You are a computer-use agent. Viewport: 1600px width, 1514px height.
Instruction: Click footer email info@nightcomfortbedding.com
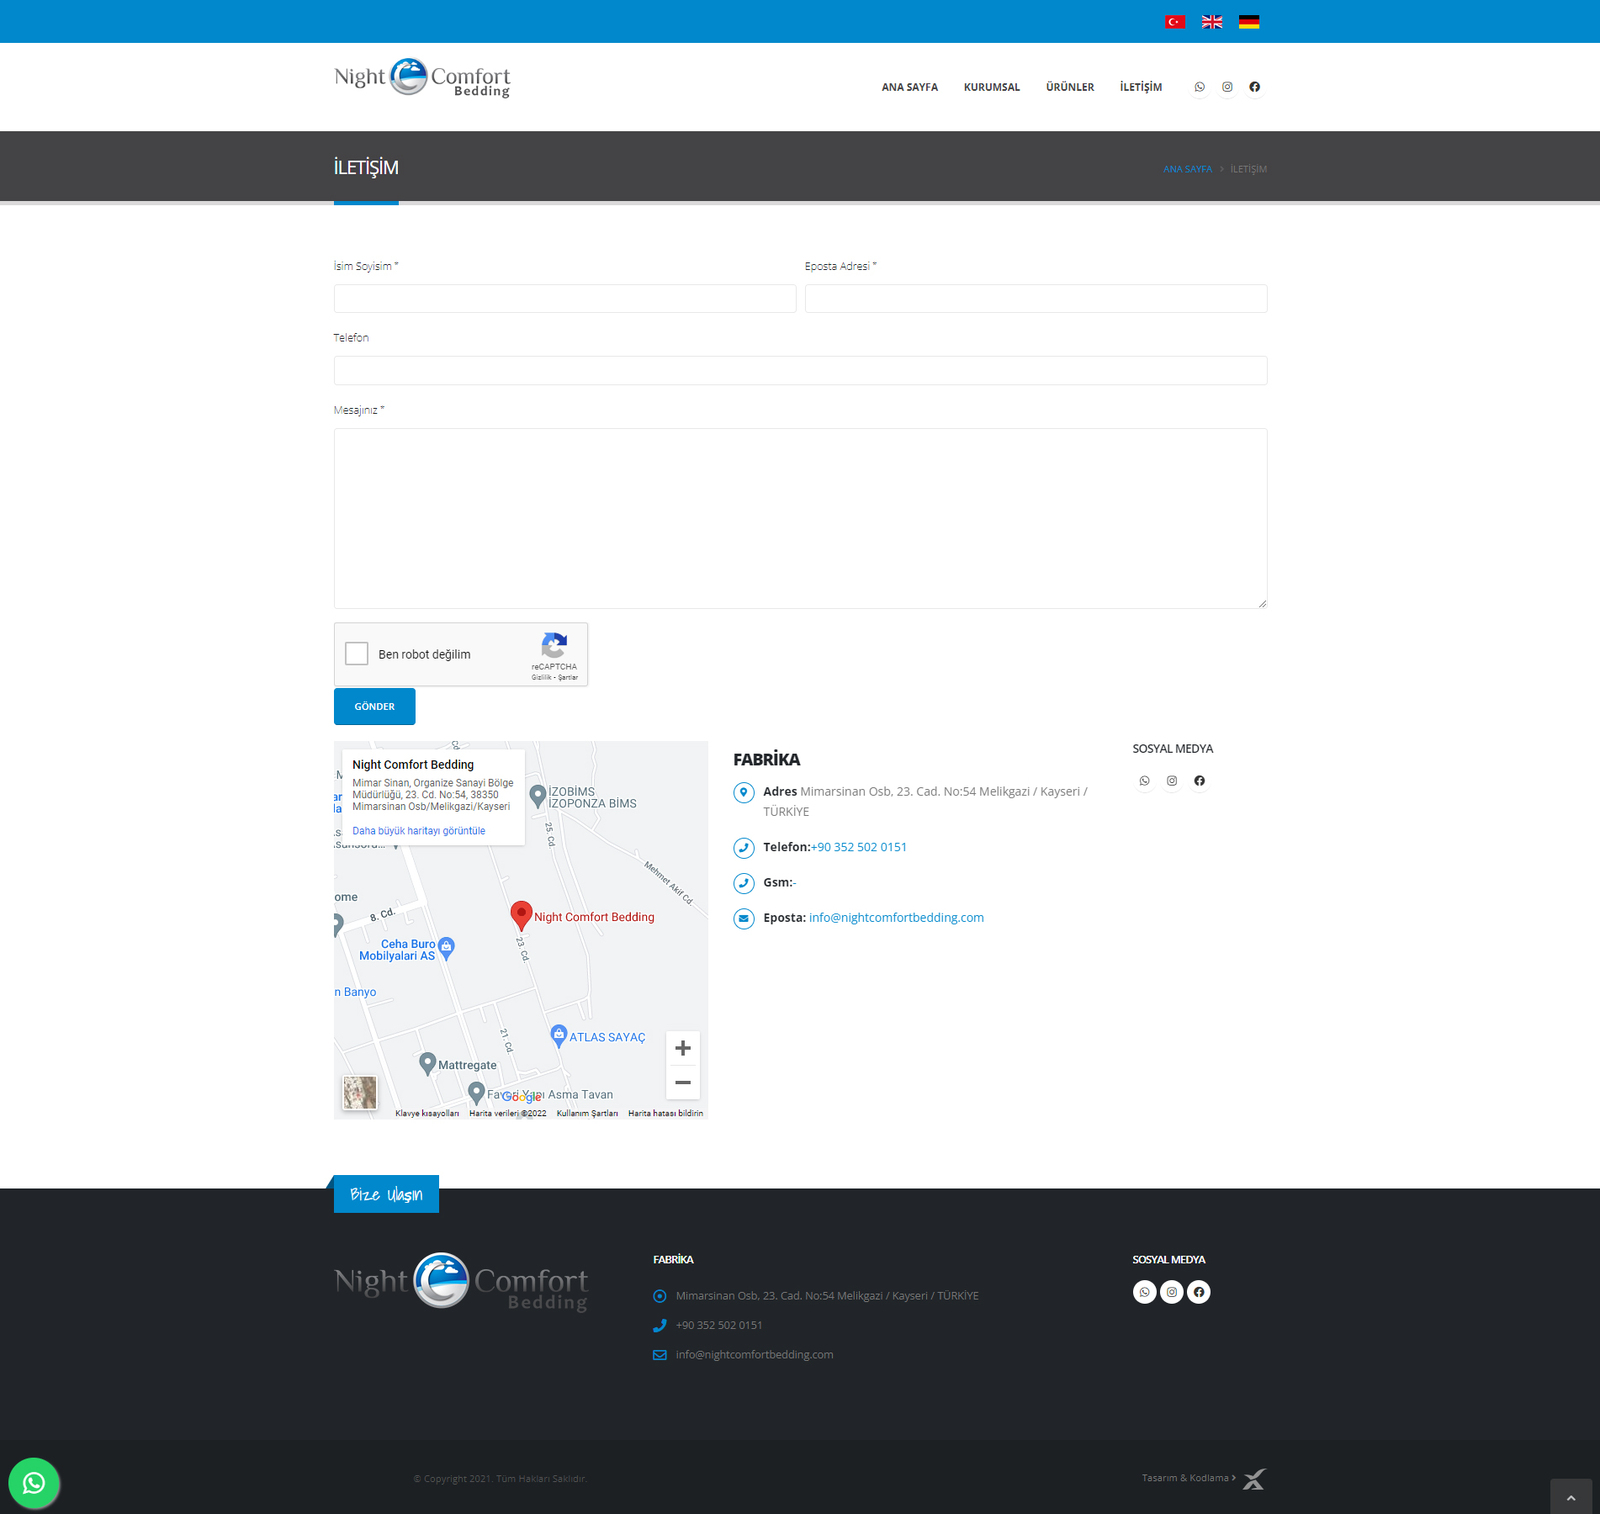click(754, 1355)
